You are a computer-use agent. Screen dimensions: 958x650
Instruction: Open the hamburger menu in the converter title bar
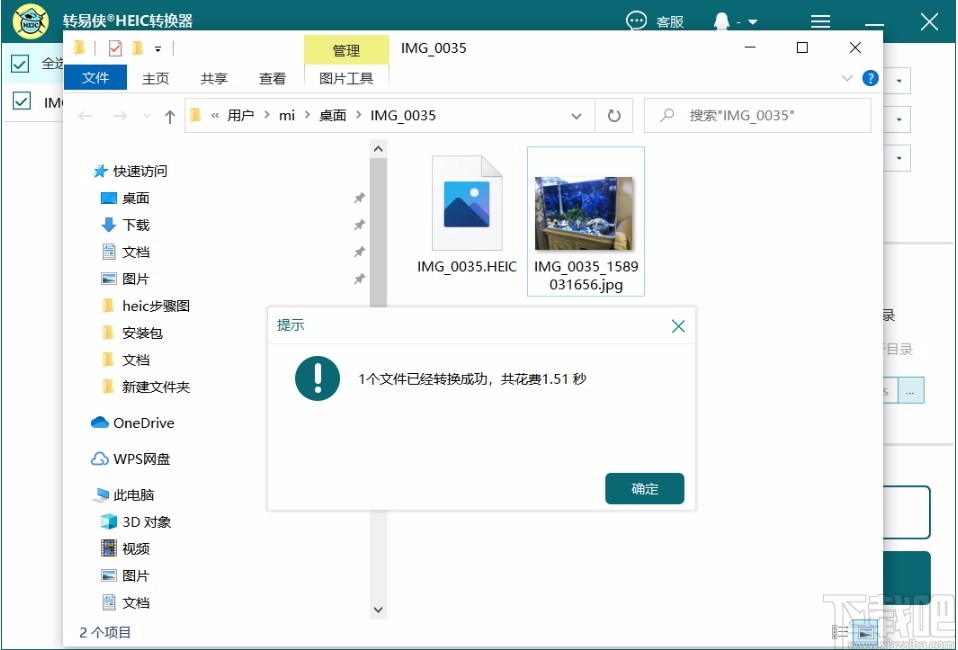tap(819, 21)
